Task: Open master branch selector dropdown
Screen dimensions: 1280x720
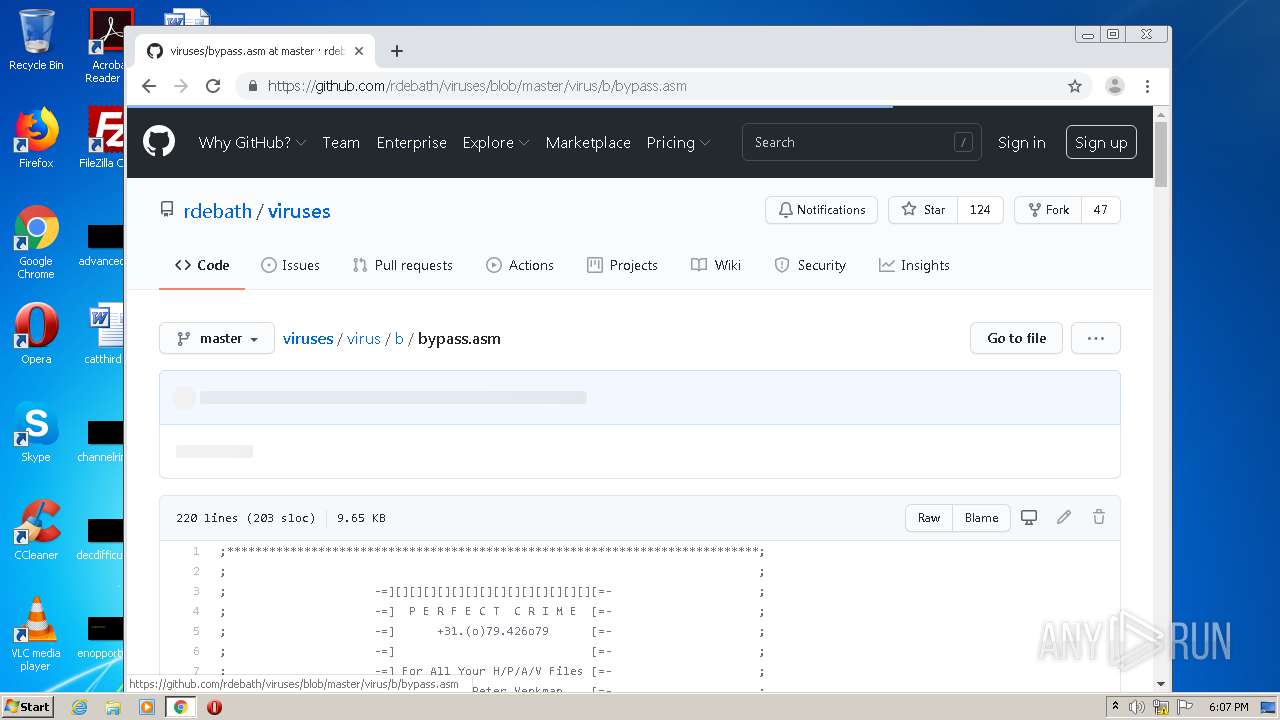Action: 217,338
